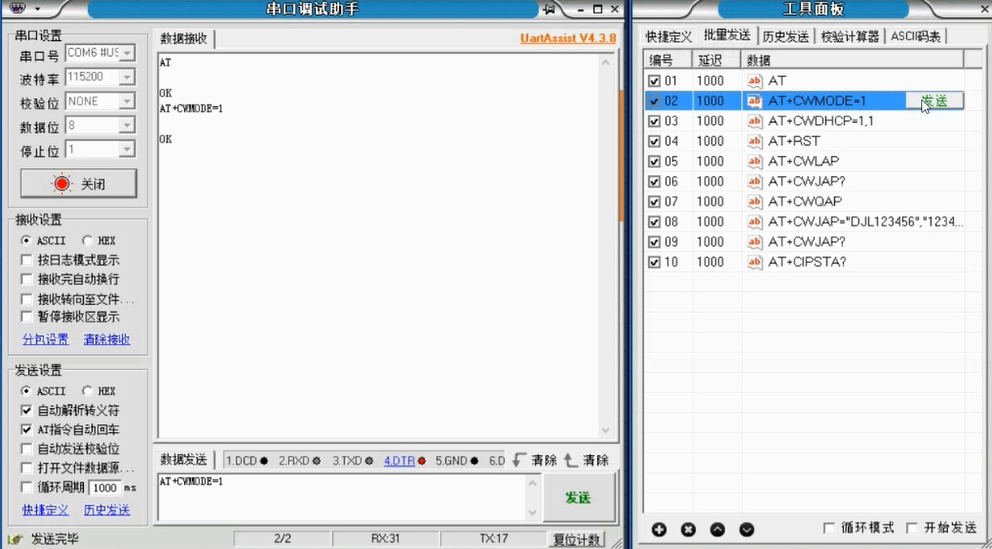Click the add row plus icon
Screen dimensions: 992x549
659,529
